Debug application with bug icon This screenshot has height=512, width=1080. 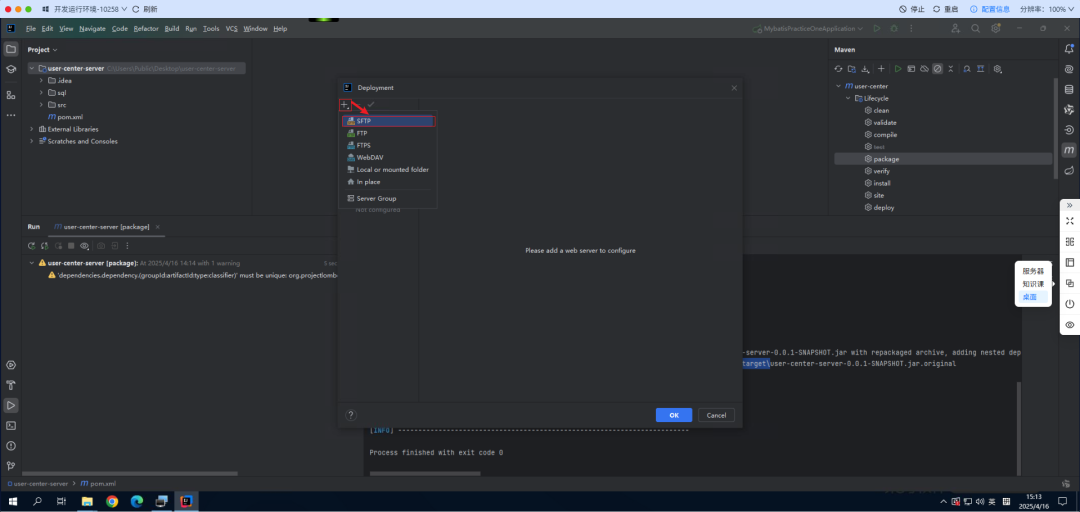(894, 28)
